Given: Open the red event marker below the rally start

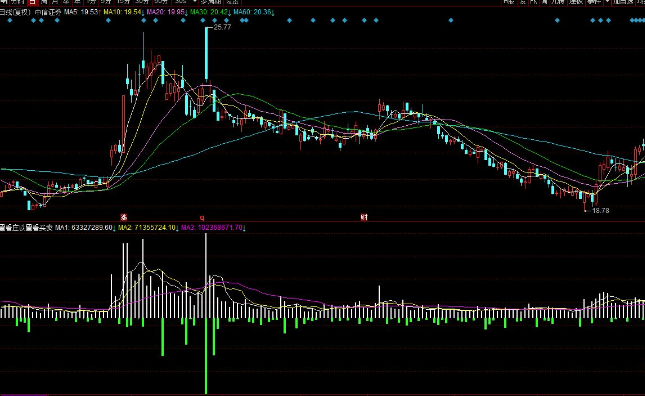Looking at the screenshot, I should 123,217.
